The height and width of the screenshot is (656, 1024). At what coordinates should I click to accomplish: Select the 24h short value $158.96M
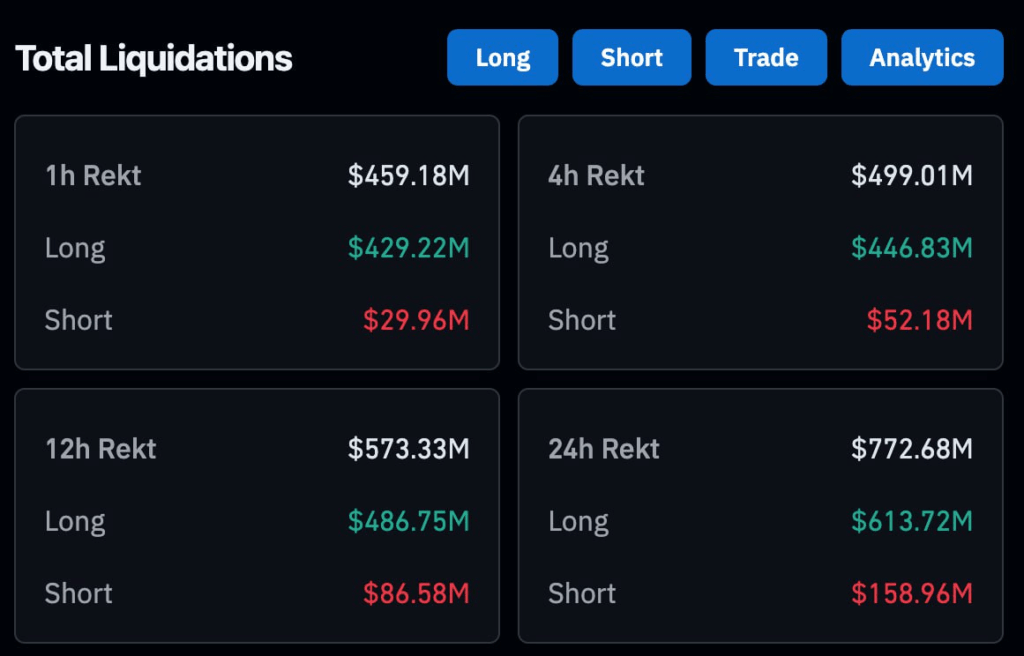coord(912,593)
